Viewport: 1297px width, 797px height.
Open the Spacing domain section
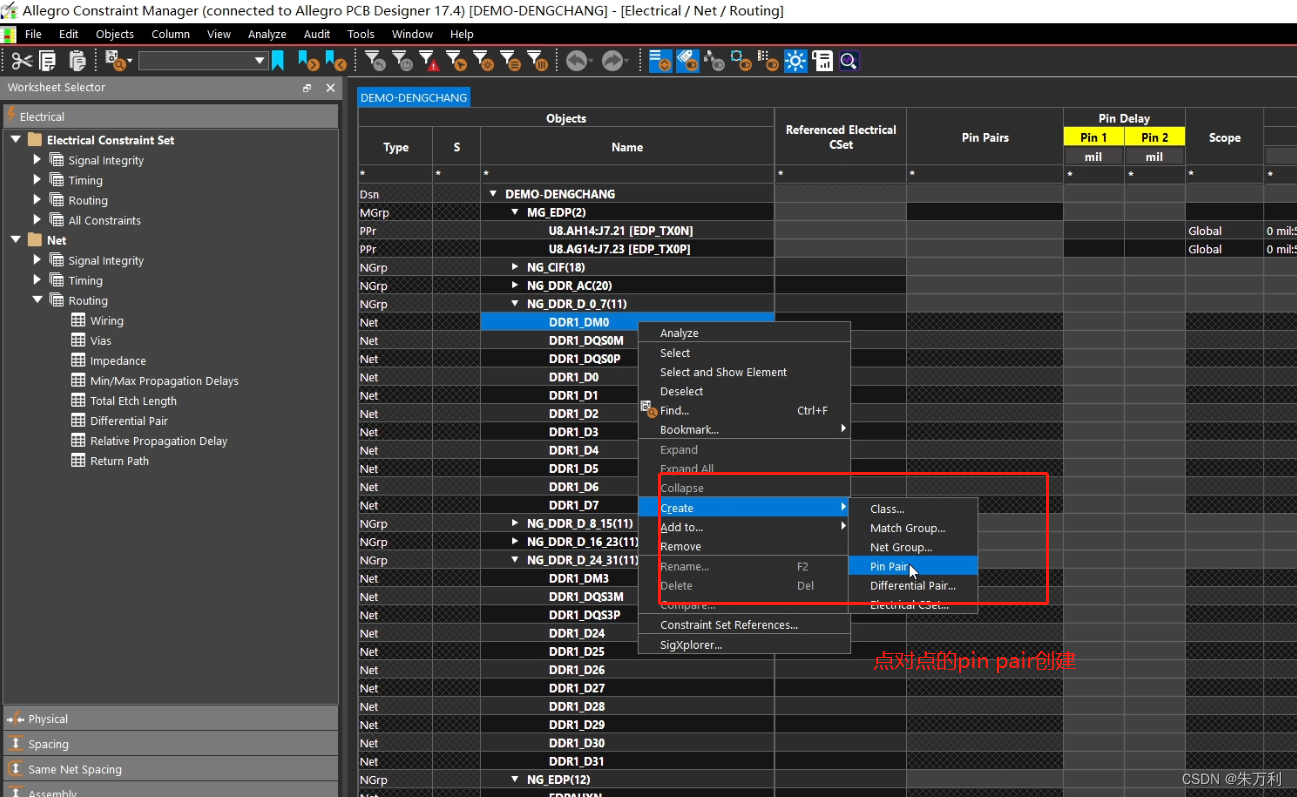170,744
